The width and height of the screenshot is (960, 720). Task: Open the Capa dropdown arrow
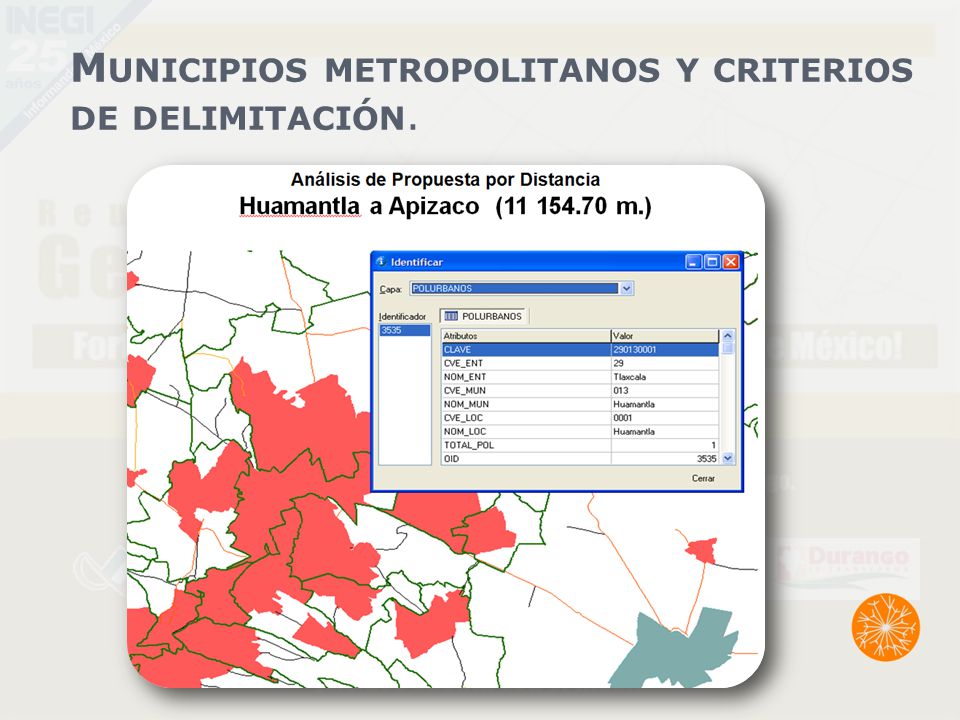[x=626, y=288]
